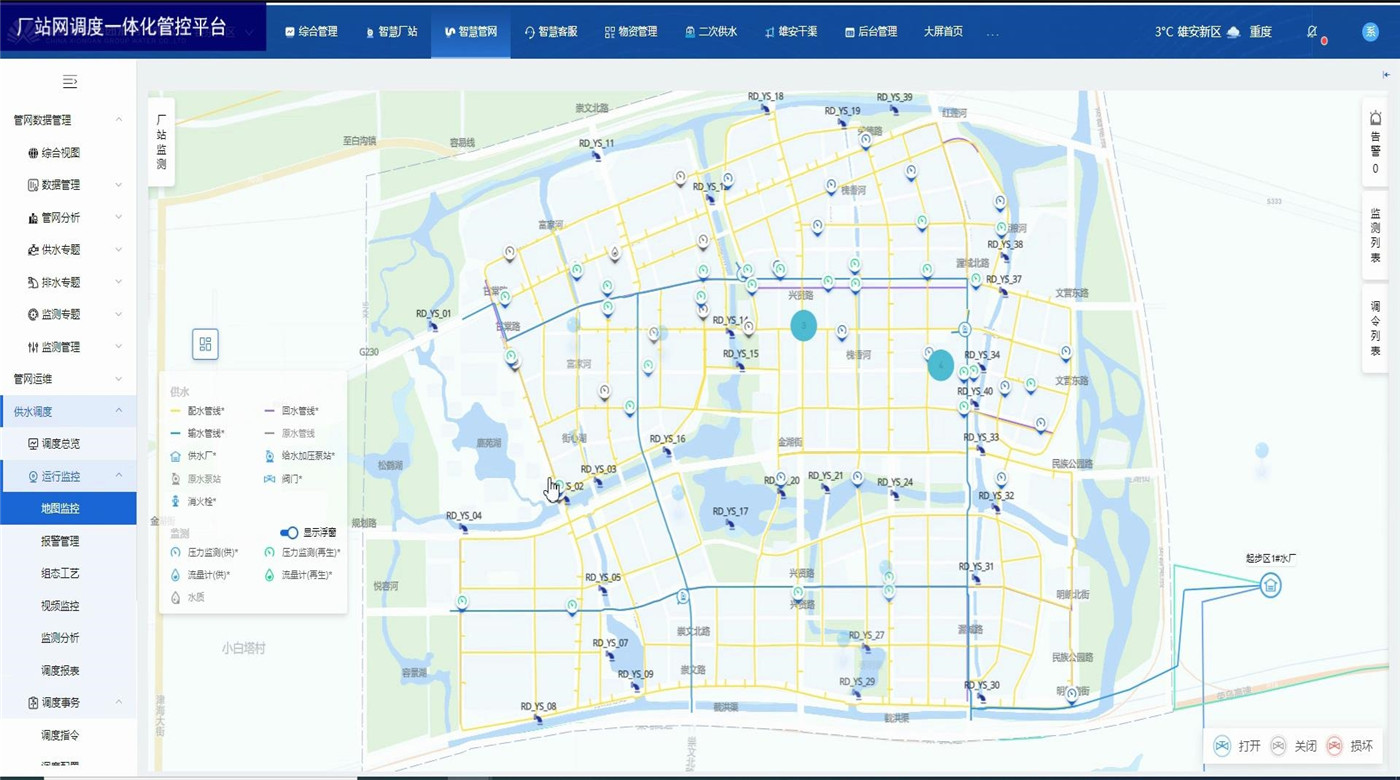
Task: Switch to the 智慧厂站 top tab
Action: pyautogui.click(x=391, y=32)
